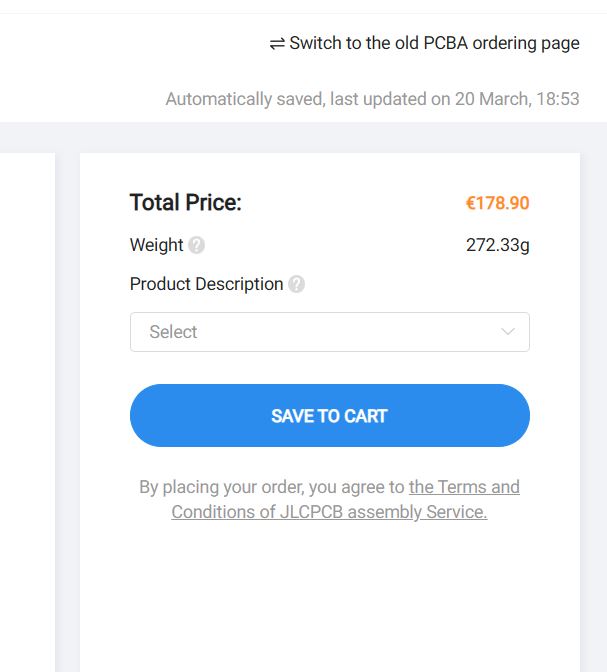Click the Total Price label
Image resolution: width=607 pixels, height=672 pixels.
185,203
